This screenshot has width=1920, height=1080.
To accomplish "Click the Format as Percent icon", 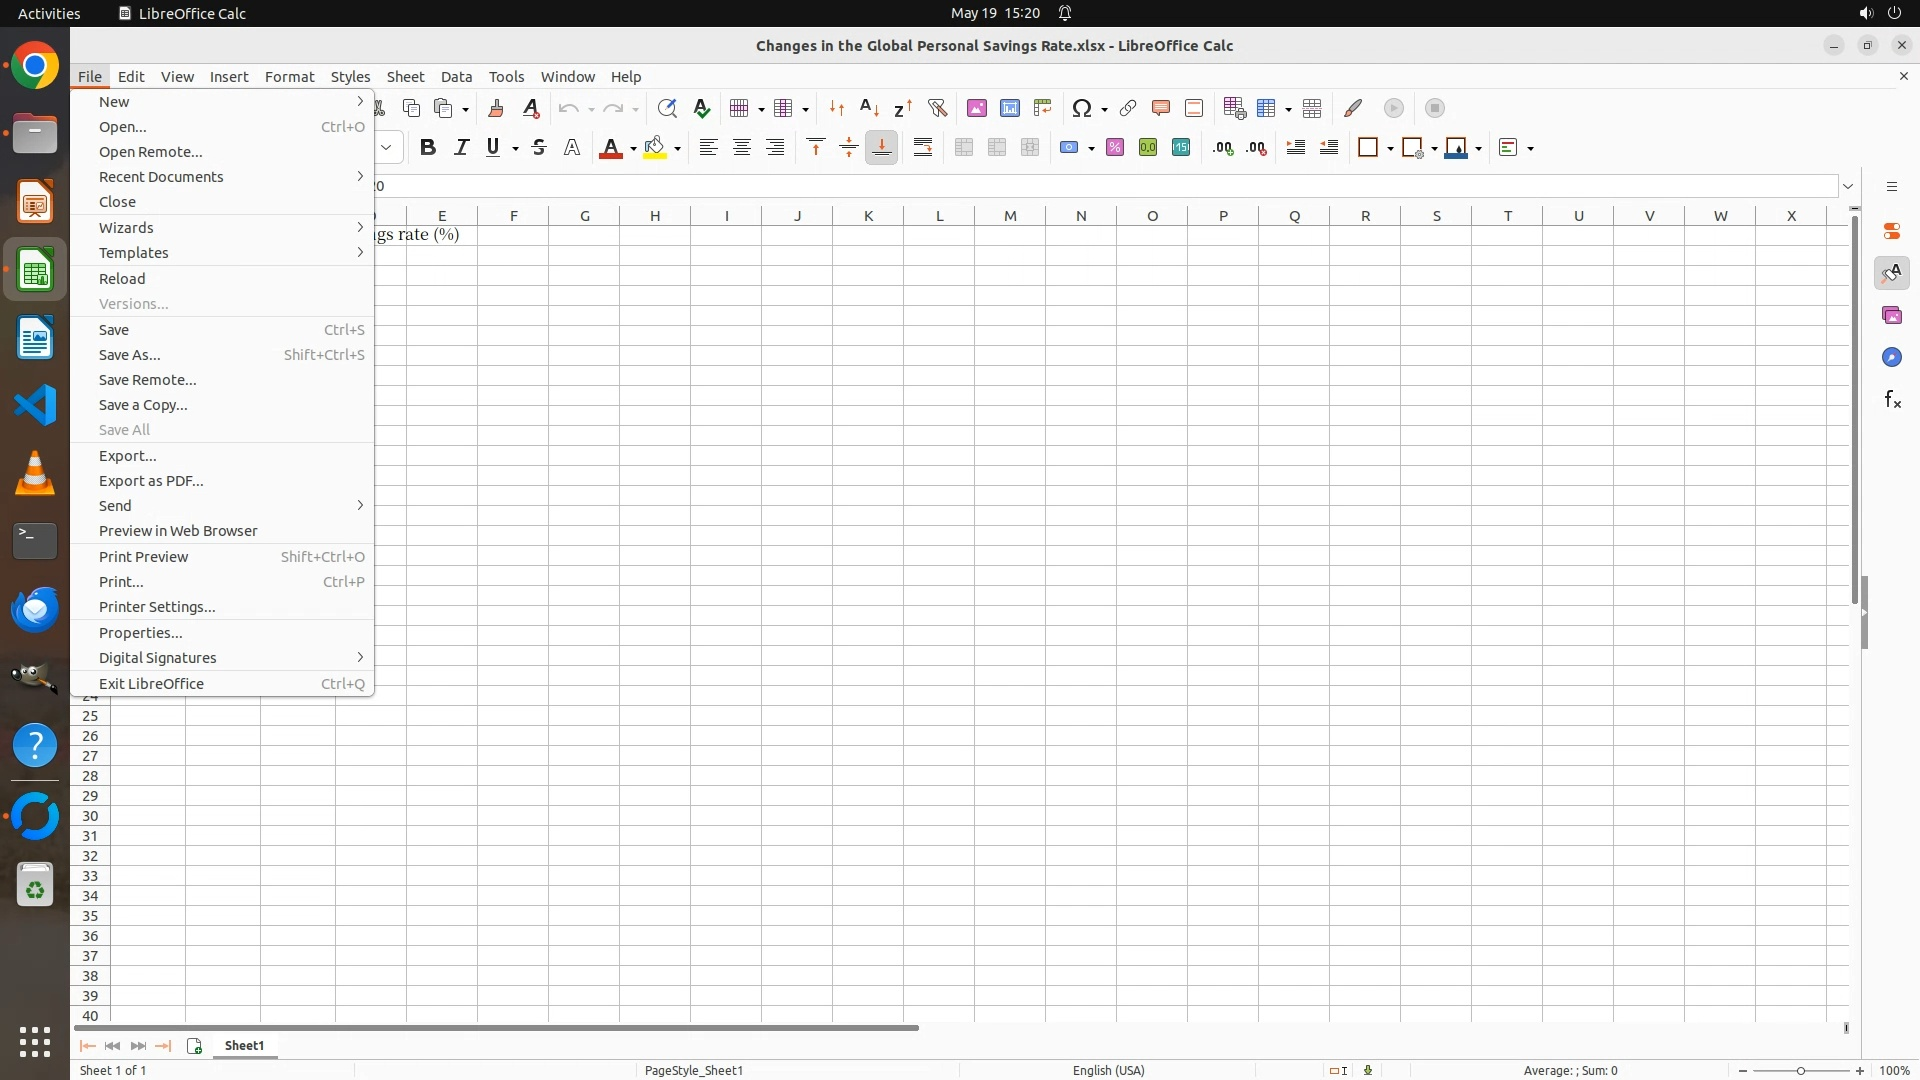I will click(1115, 148).
